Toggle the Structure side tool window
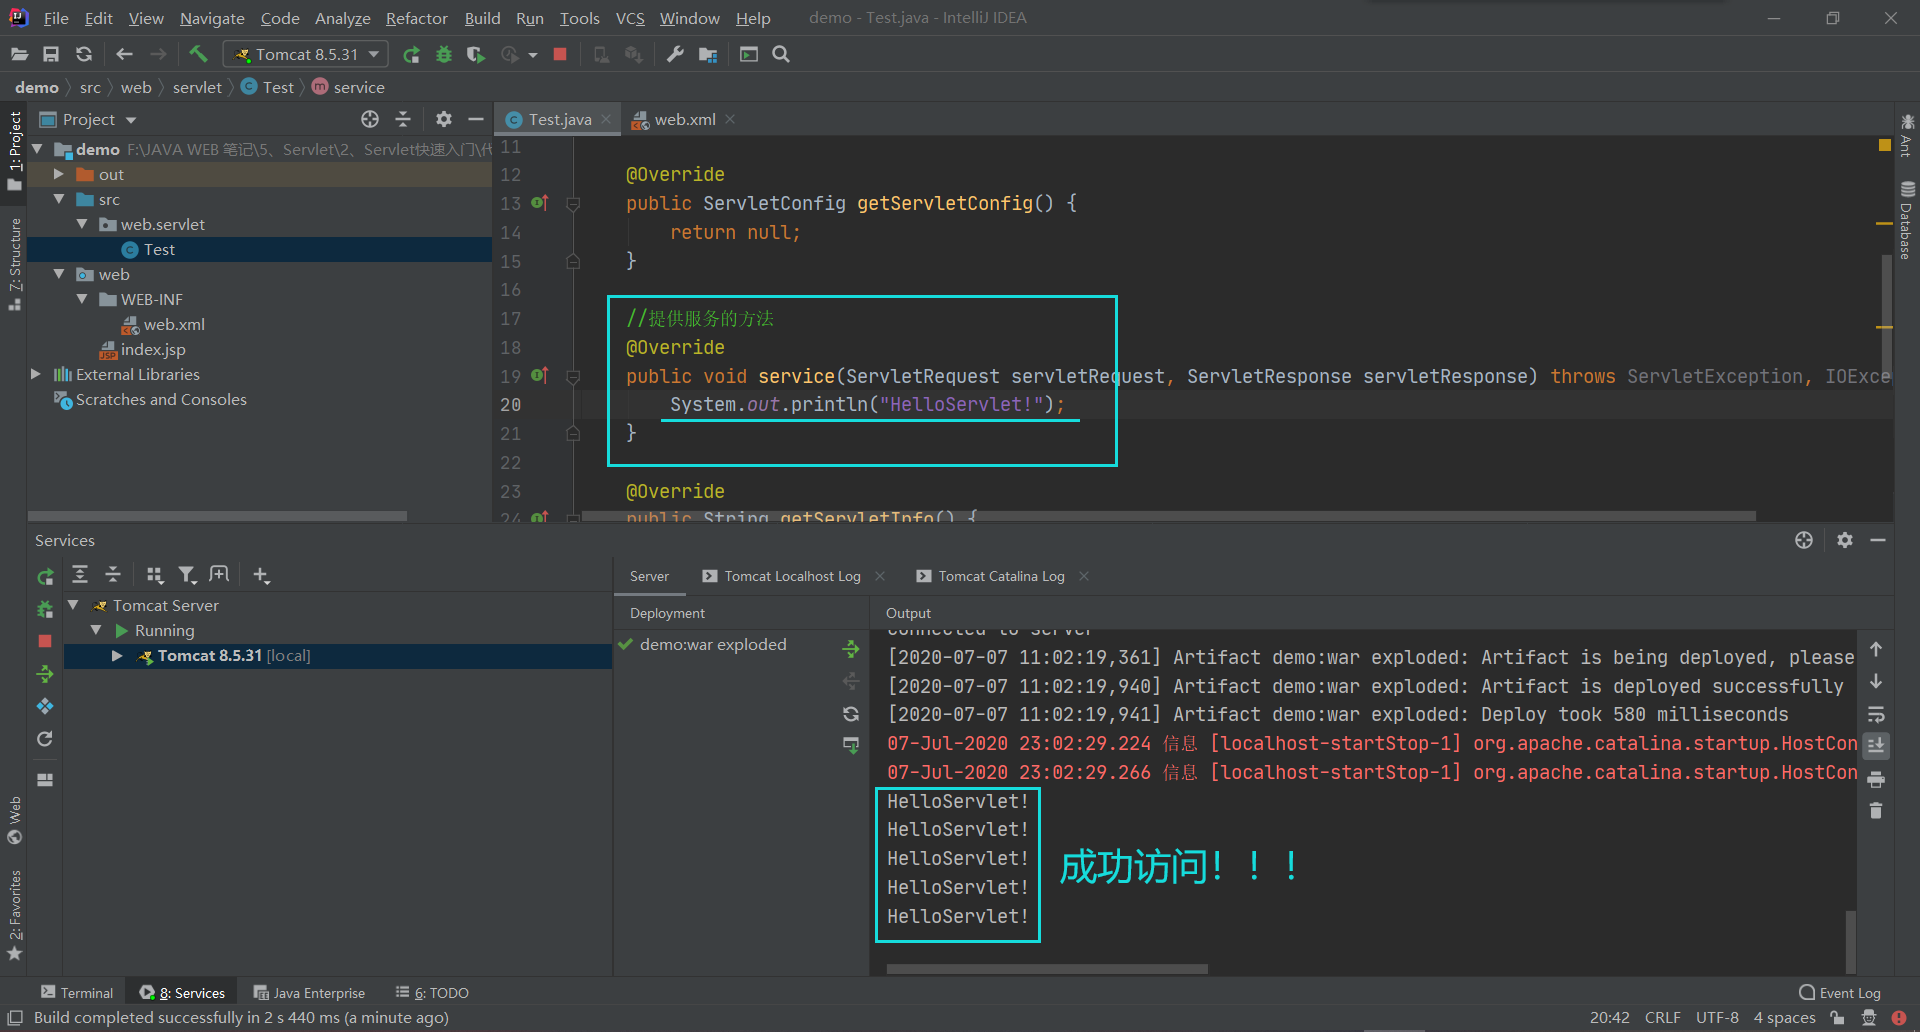1920x1032 pixels. click(14, 263)
